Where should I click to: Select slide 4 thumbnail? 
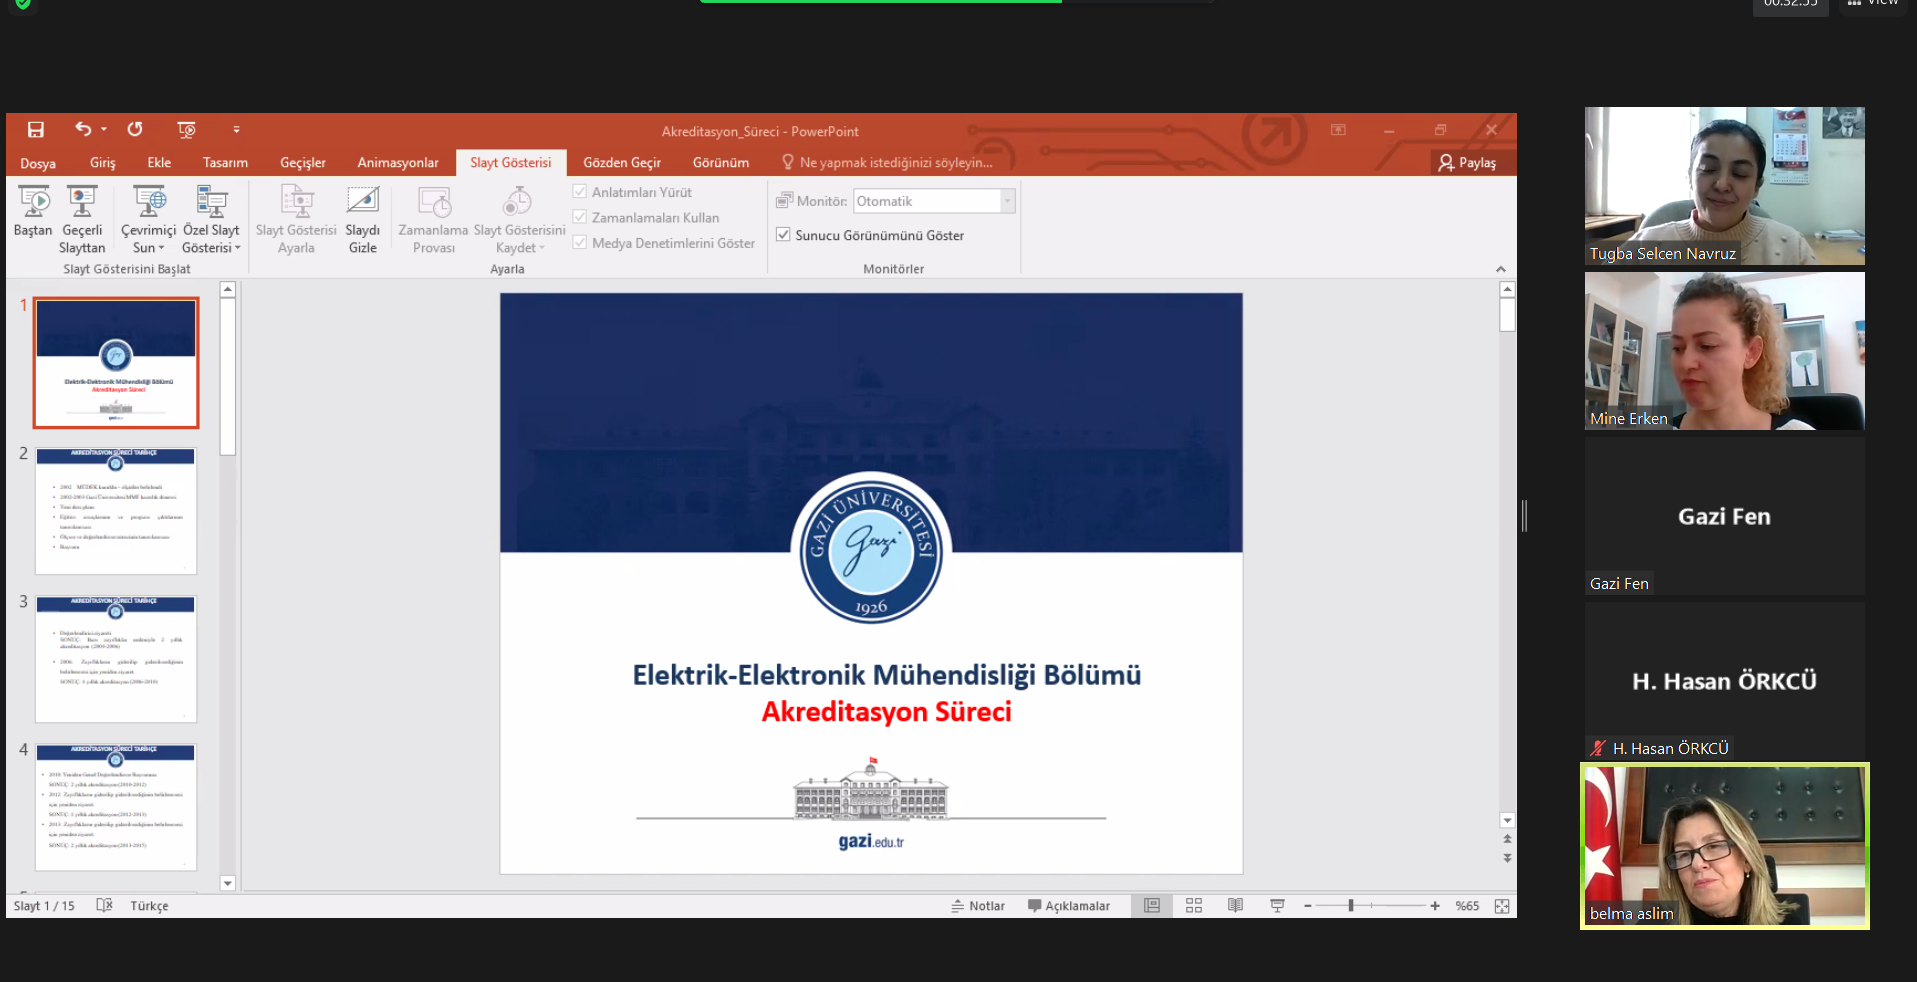116,807
